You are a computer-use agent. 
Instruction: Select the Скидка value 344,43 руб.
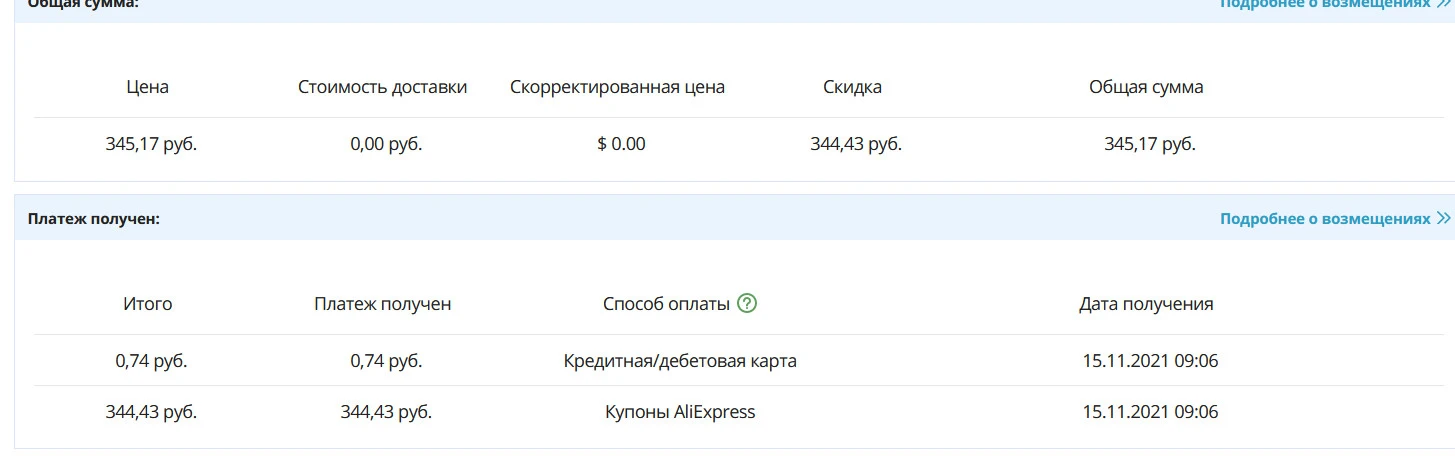[x=856, y=144]
